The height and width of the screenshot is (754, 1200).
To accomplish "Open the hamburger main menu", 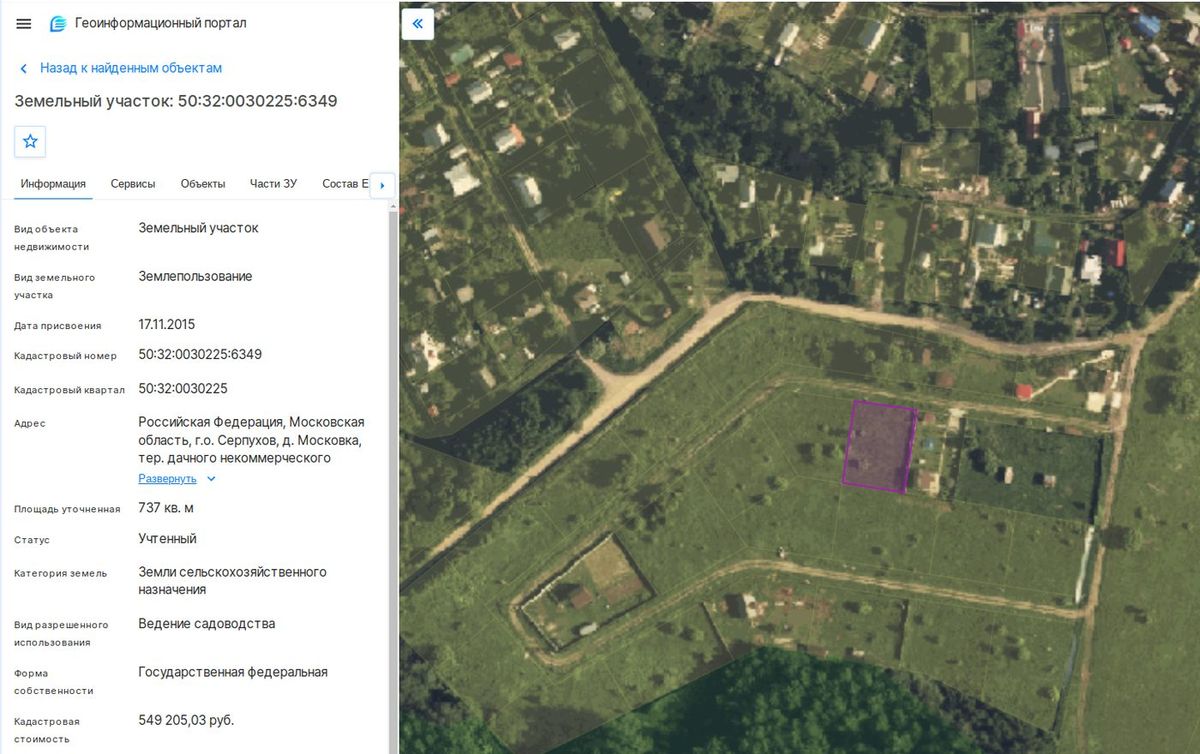I will [24, 24].
